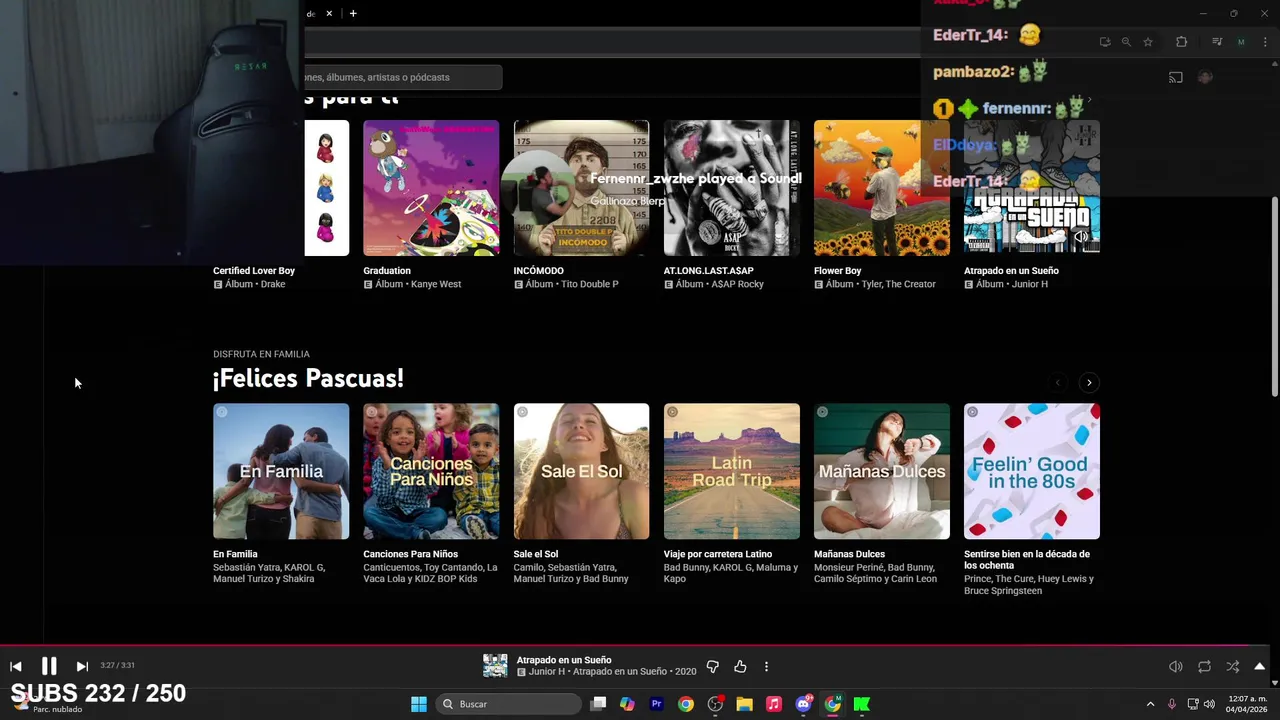This screenshot has width=1280, height=720.
Task: Like the song Atrapado en un Sueño
Action: pyautogui.click(x=740, y=666)
